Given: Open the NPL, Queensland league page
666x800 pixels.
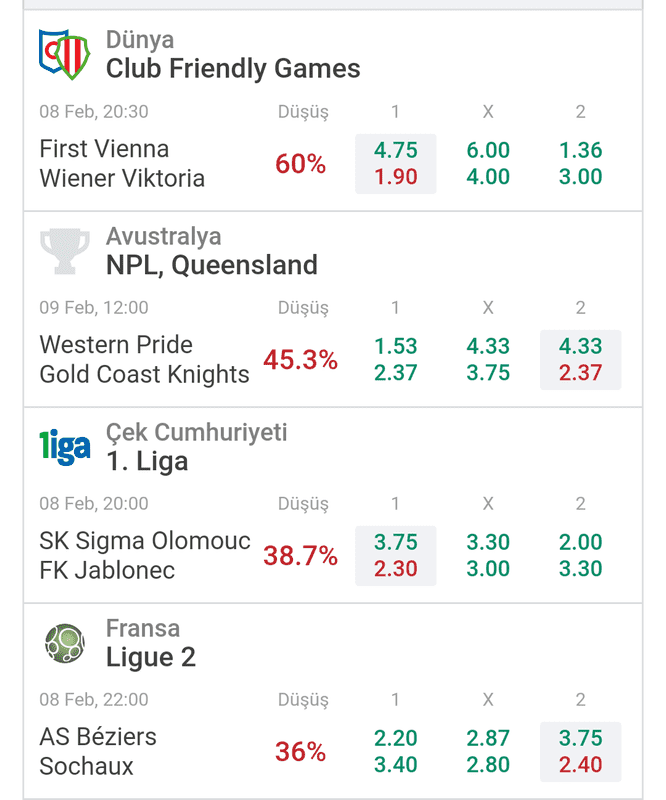Looking at the screenshot, I should pyautogui.click(x=212, y=265).
